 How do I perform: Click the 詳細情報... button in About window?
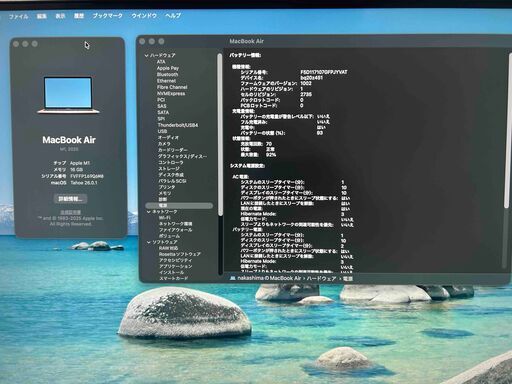pyautogui.click(x=70, y=199)
